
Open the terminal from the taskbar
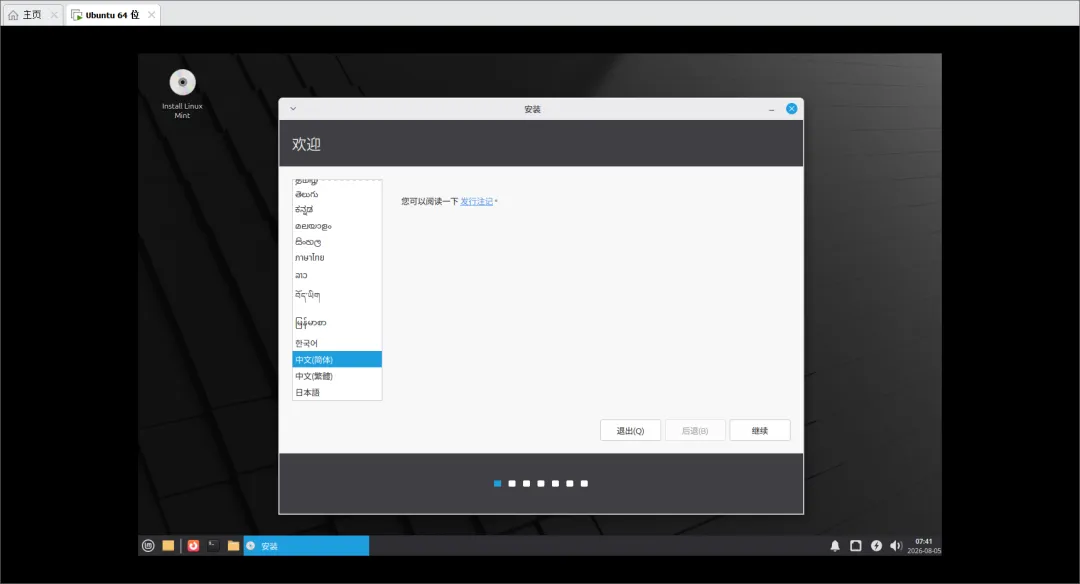point(213,545)
